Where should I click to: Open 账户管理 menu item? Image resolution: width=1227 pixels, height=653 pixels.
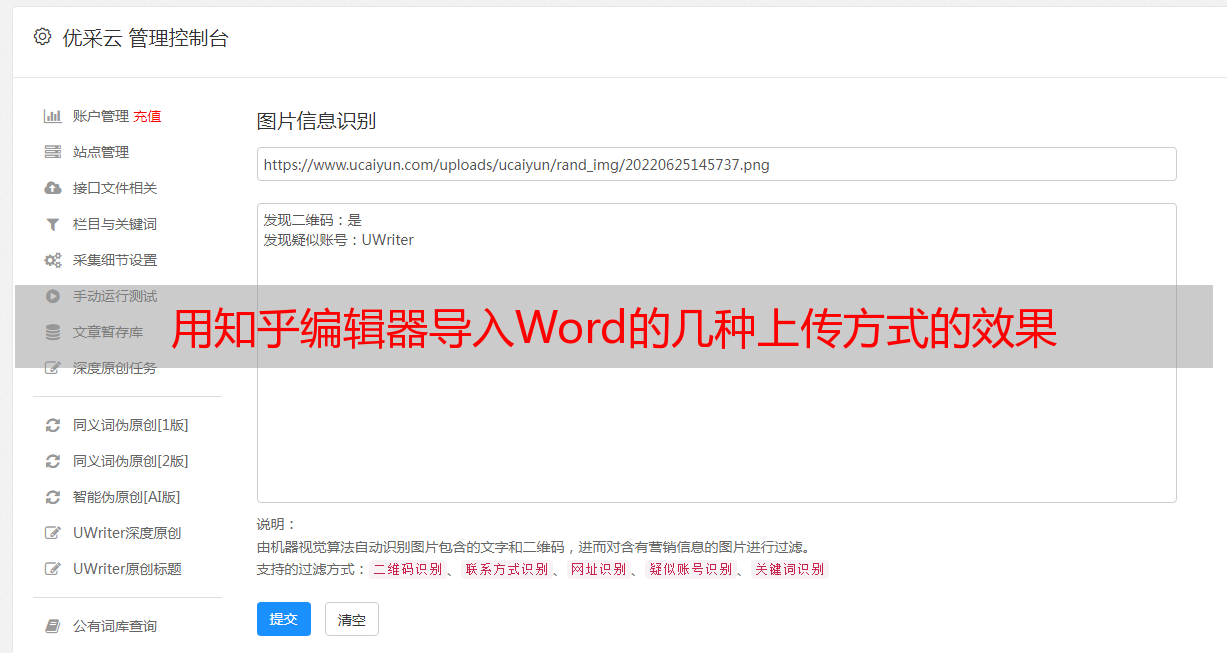101,116
